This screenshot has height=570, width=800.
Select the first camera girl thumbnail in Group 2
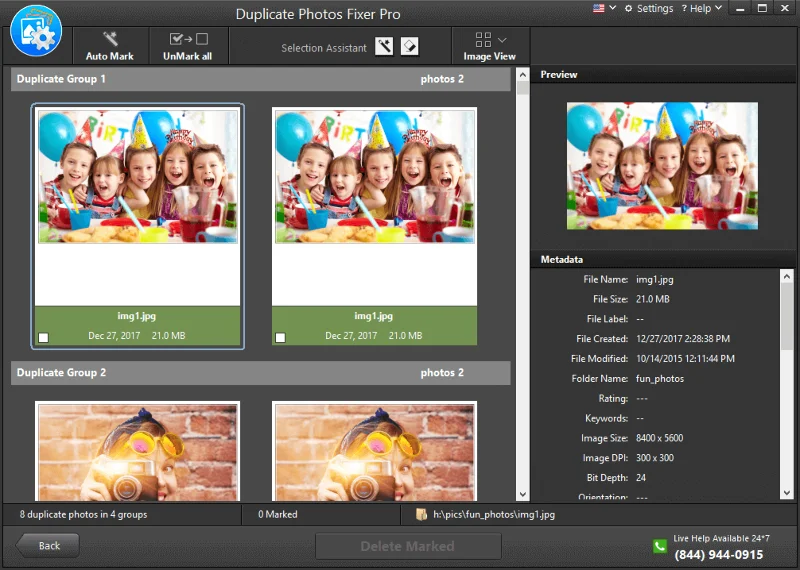pyautogui.click(x=137, y=452)
